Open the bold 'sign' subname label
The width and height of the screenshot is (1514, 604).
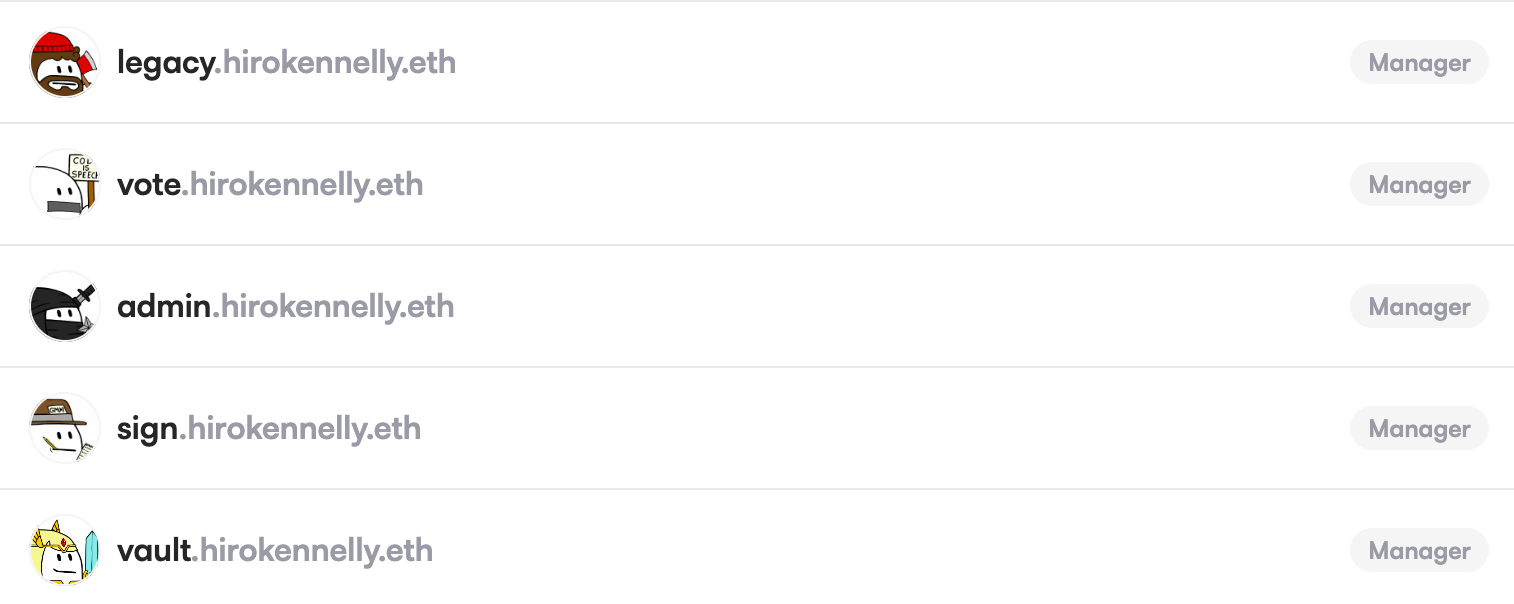click(148, 430)
